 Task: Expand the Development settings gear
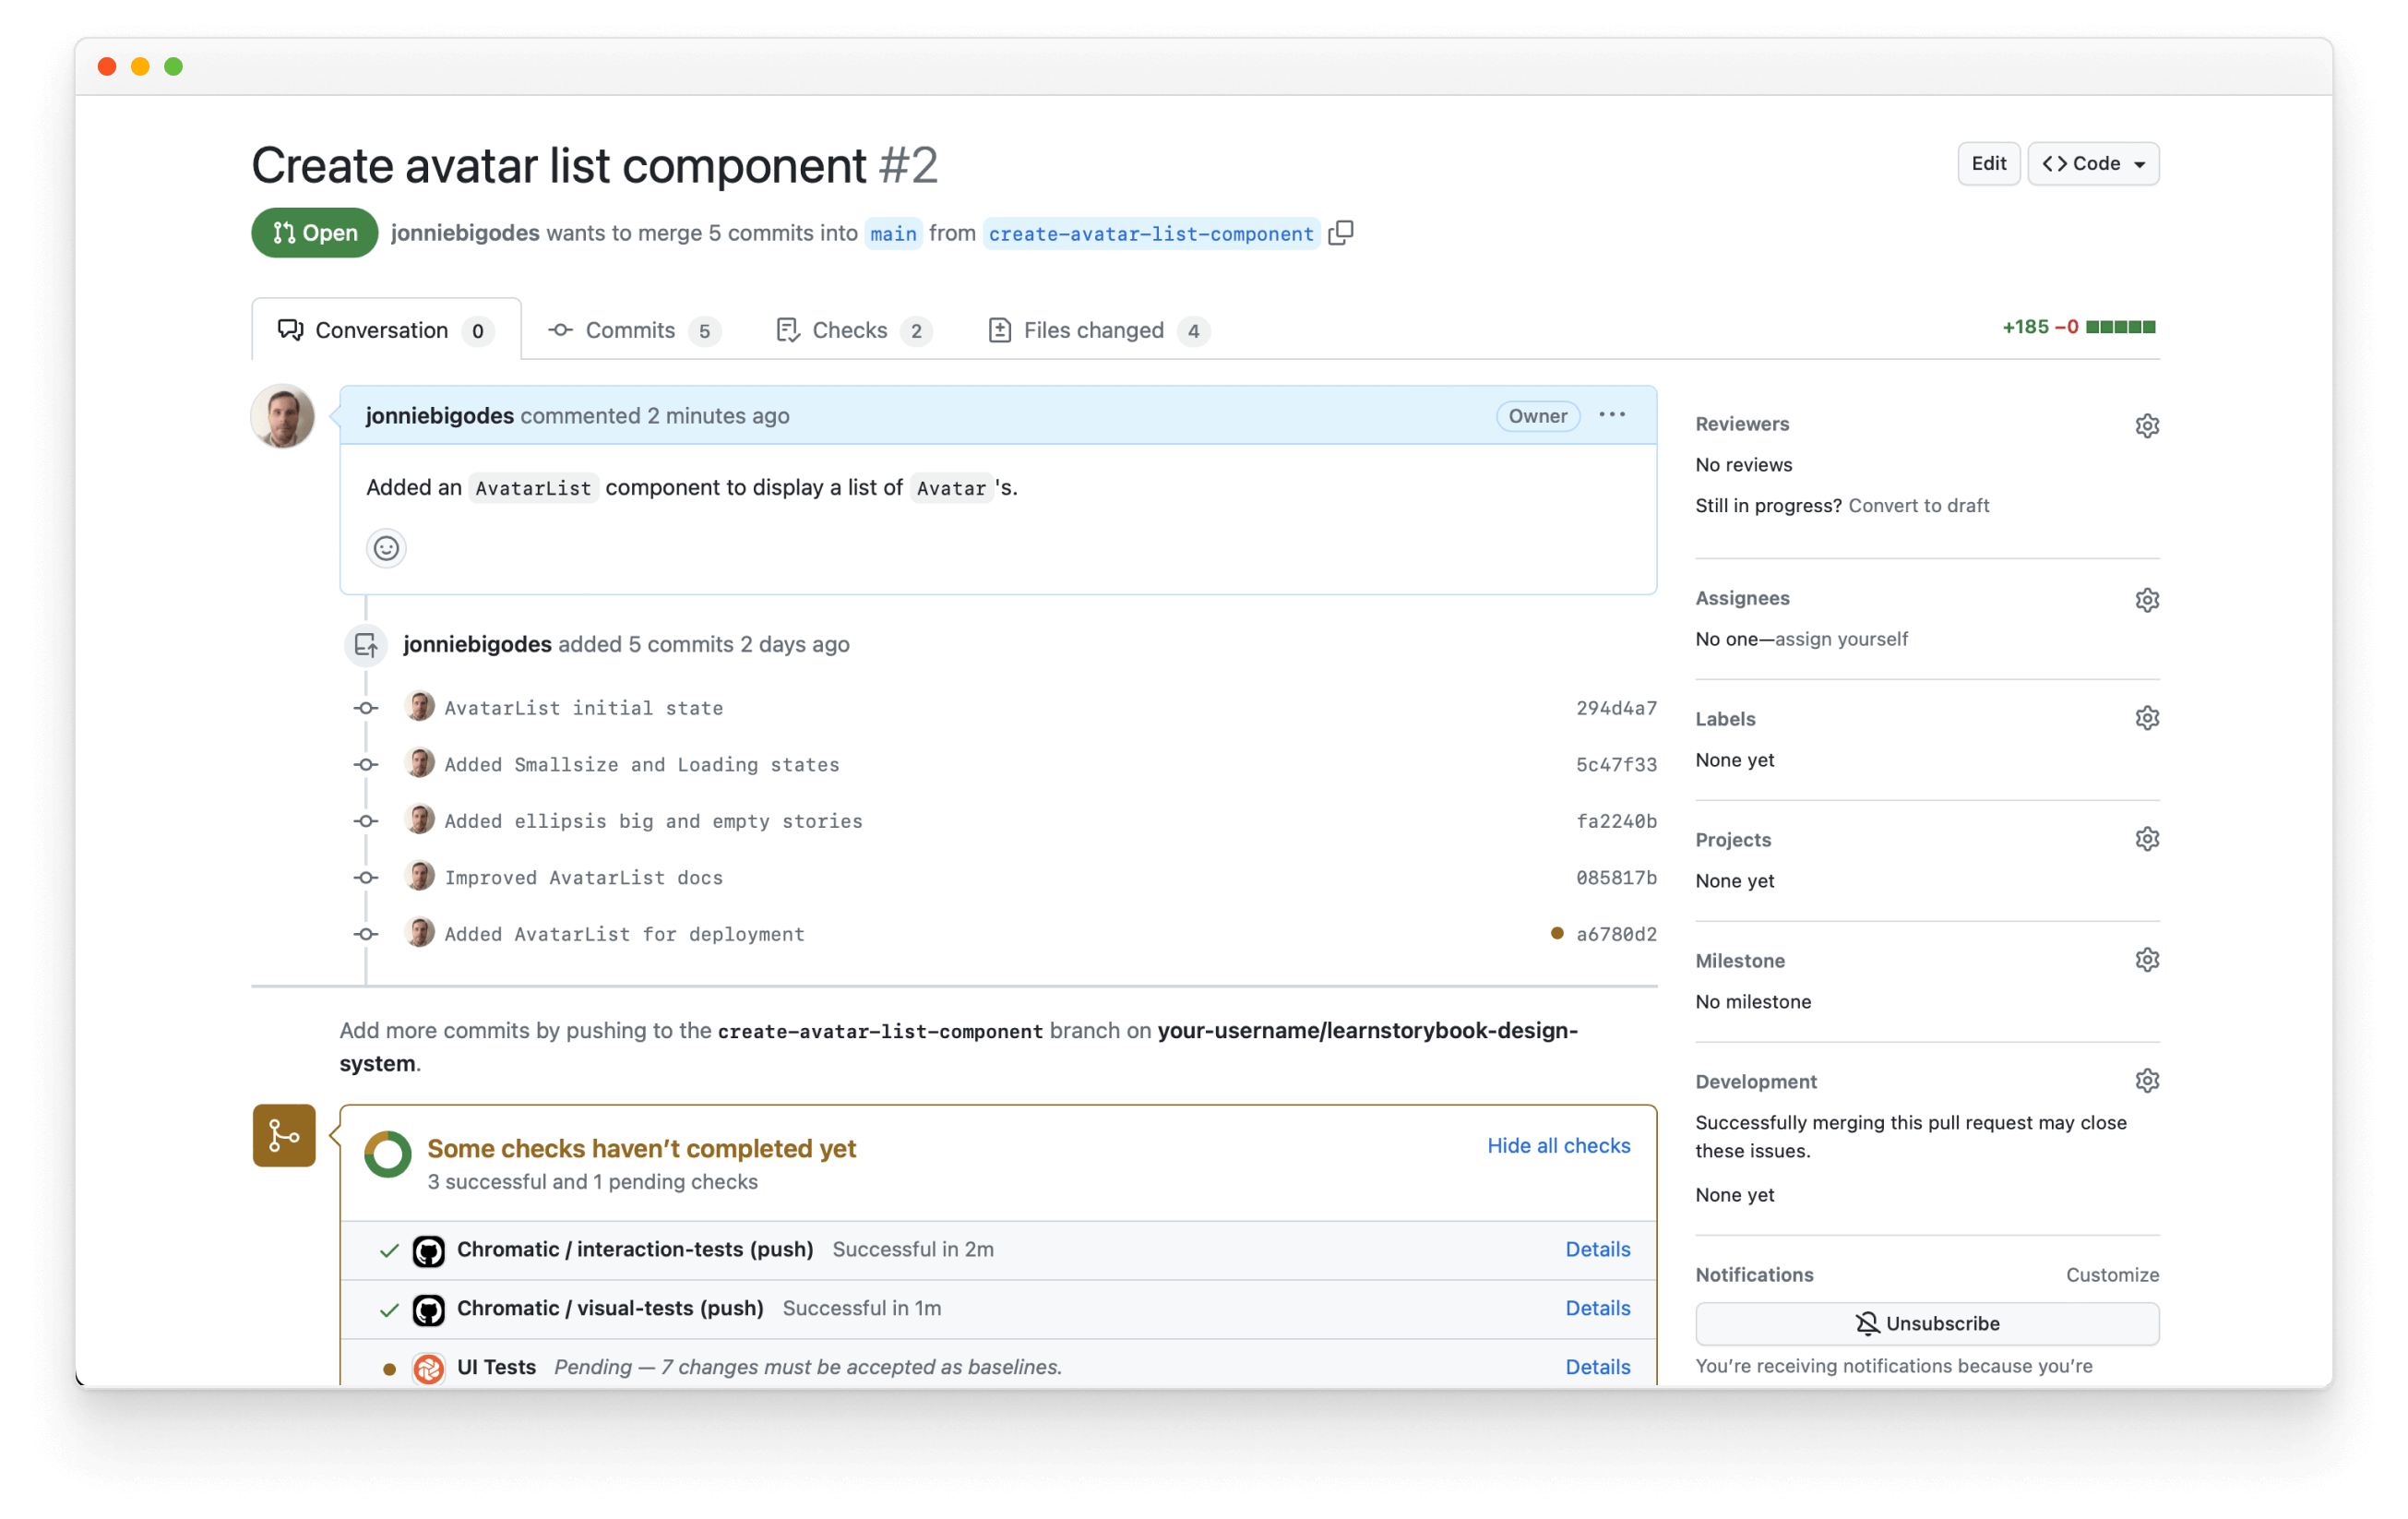coord(2148,1080)
